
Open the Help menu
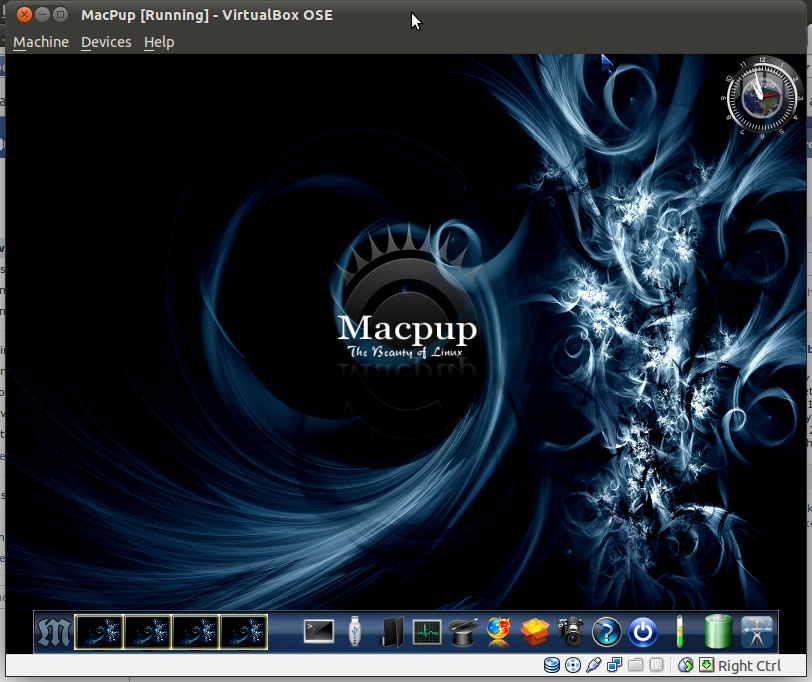click(159, 42)
